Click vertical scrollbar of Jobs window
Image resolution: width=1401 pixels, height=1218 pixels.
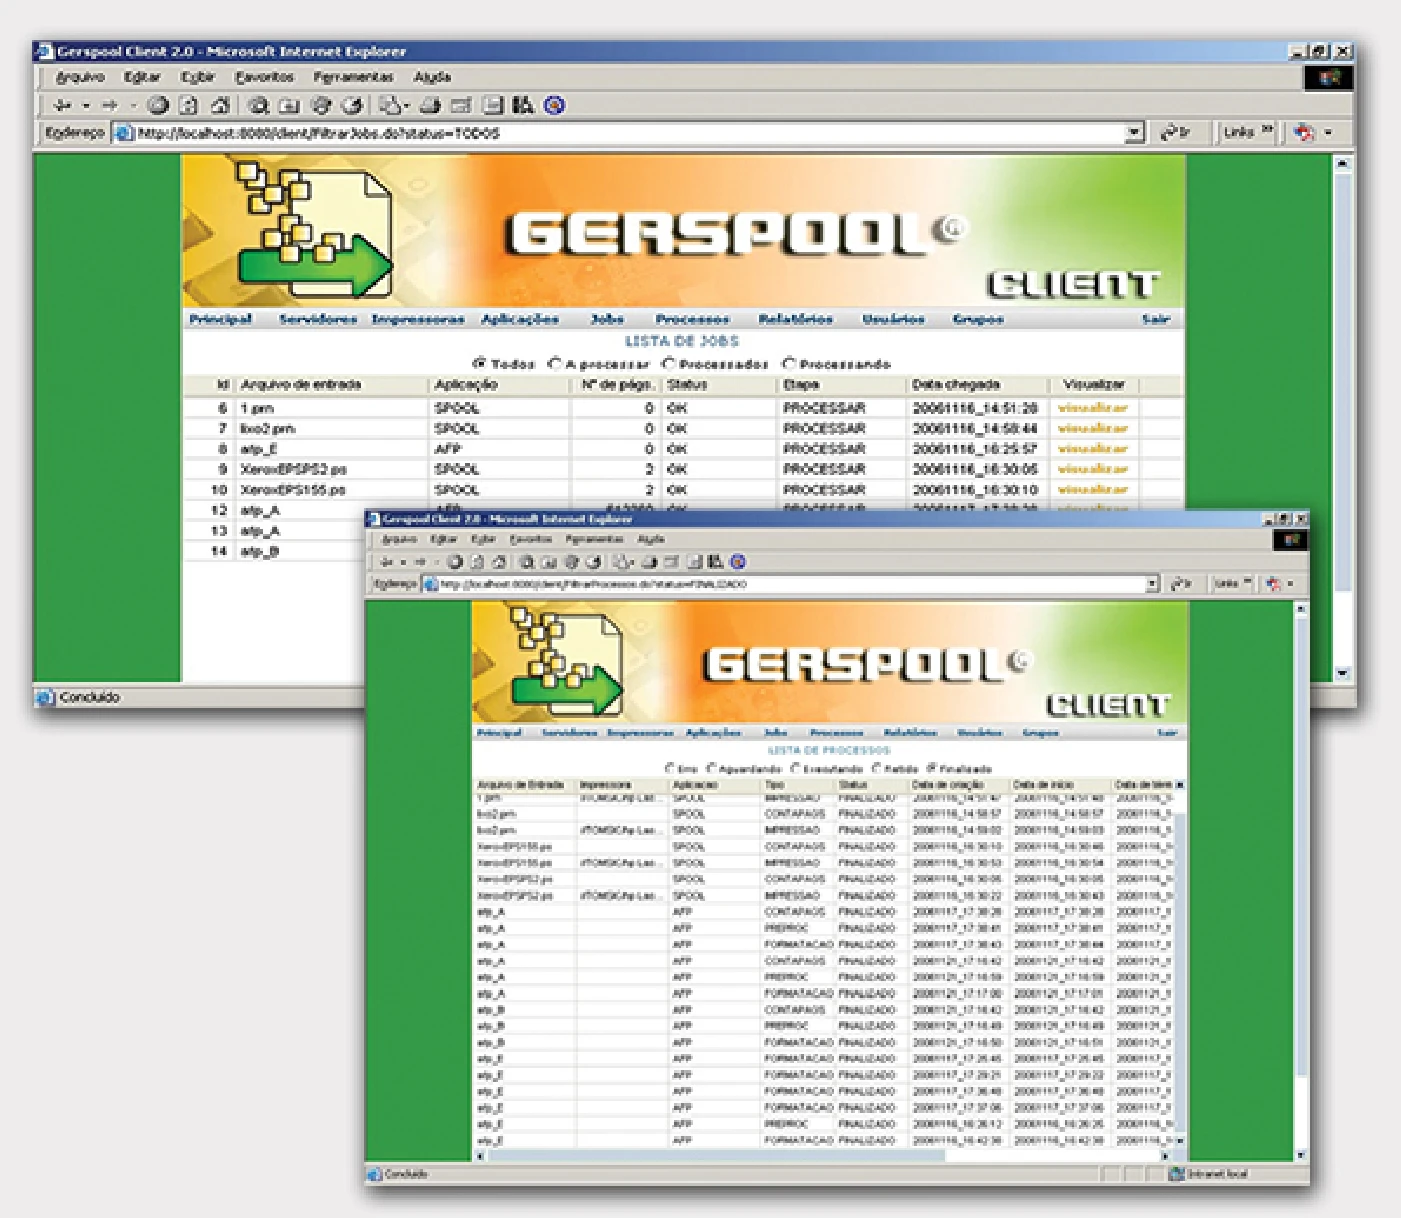click(1343, 418)
